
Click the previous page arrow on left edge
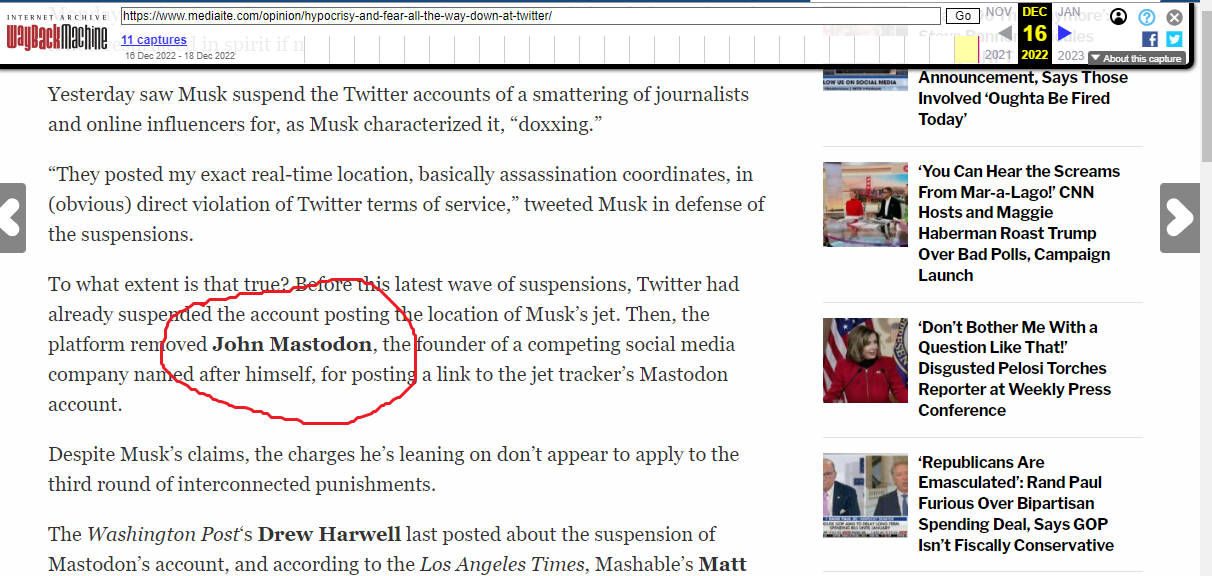tap(12, 217)
